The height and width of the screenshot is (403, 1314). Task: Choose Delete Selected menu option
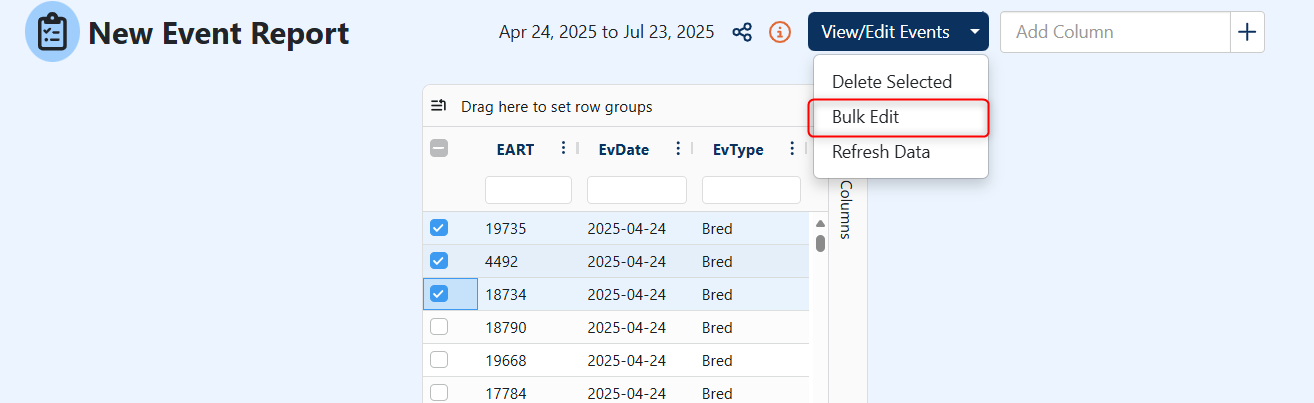tap(892, 82)
